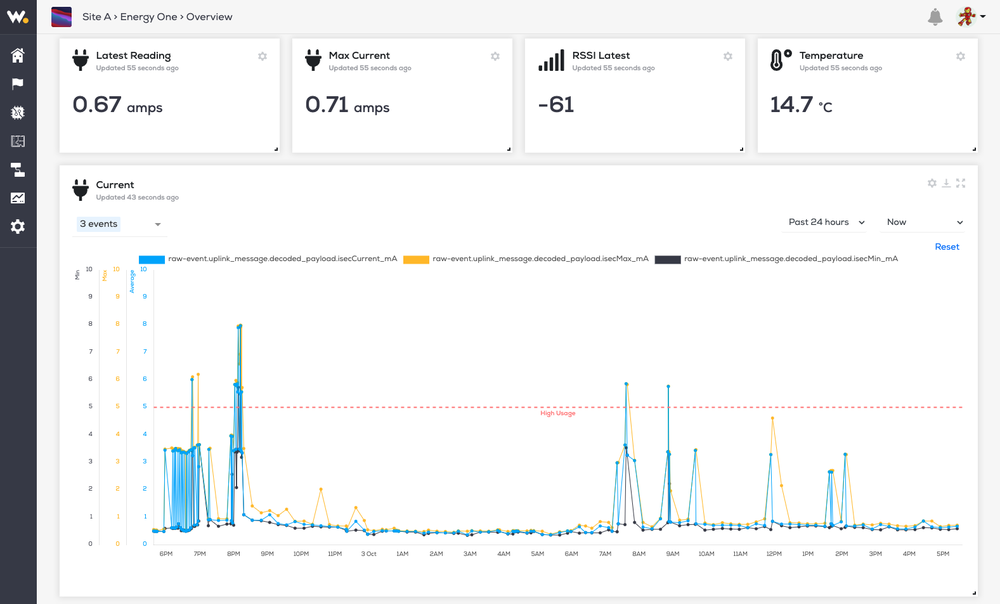
Task: Click the 8PM x-axis label
Action: click(233, 554)
